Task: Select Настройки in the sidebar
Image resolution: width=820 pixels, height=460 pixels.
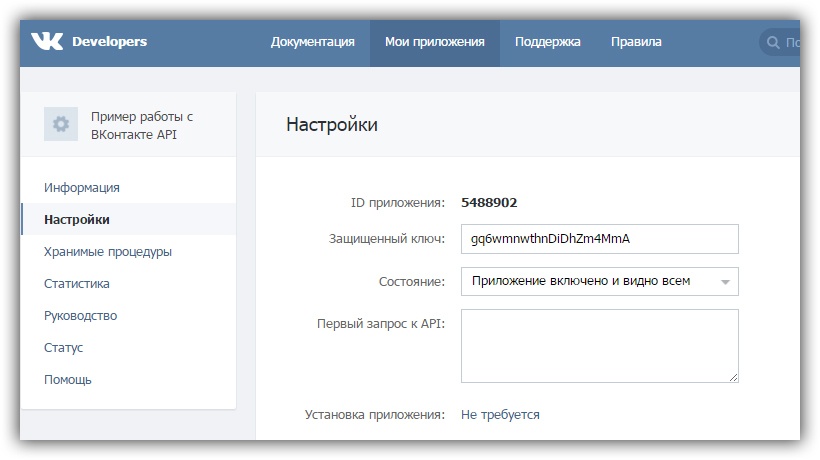Action: [128, 220]
